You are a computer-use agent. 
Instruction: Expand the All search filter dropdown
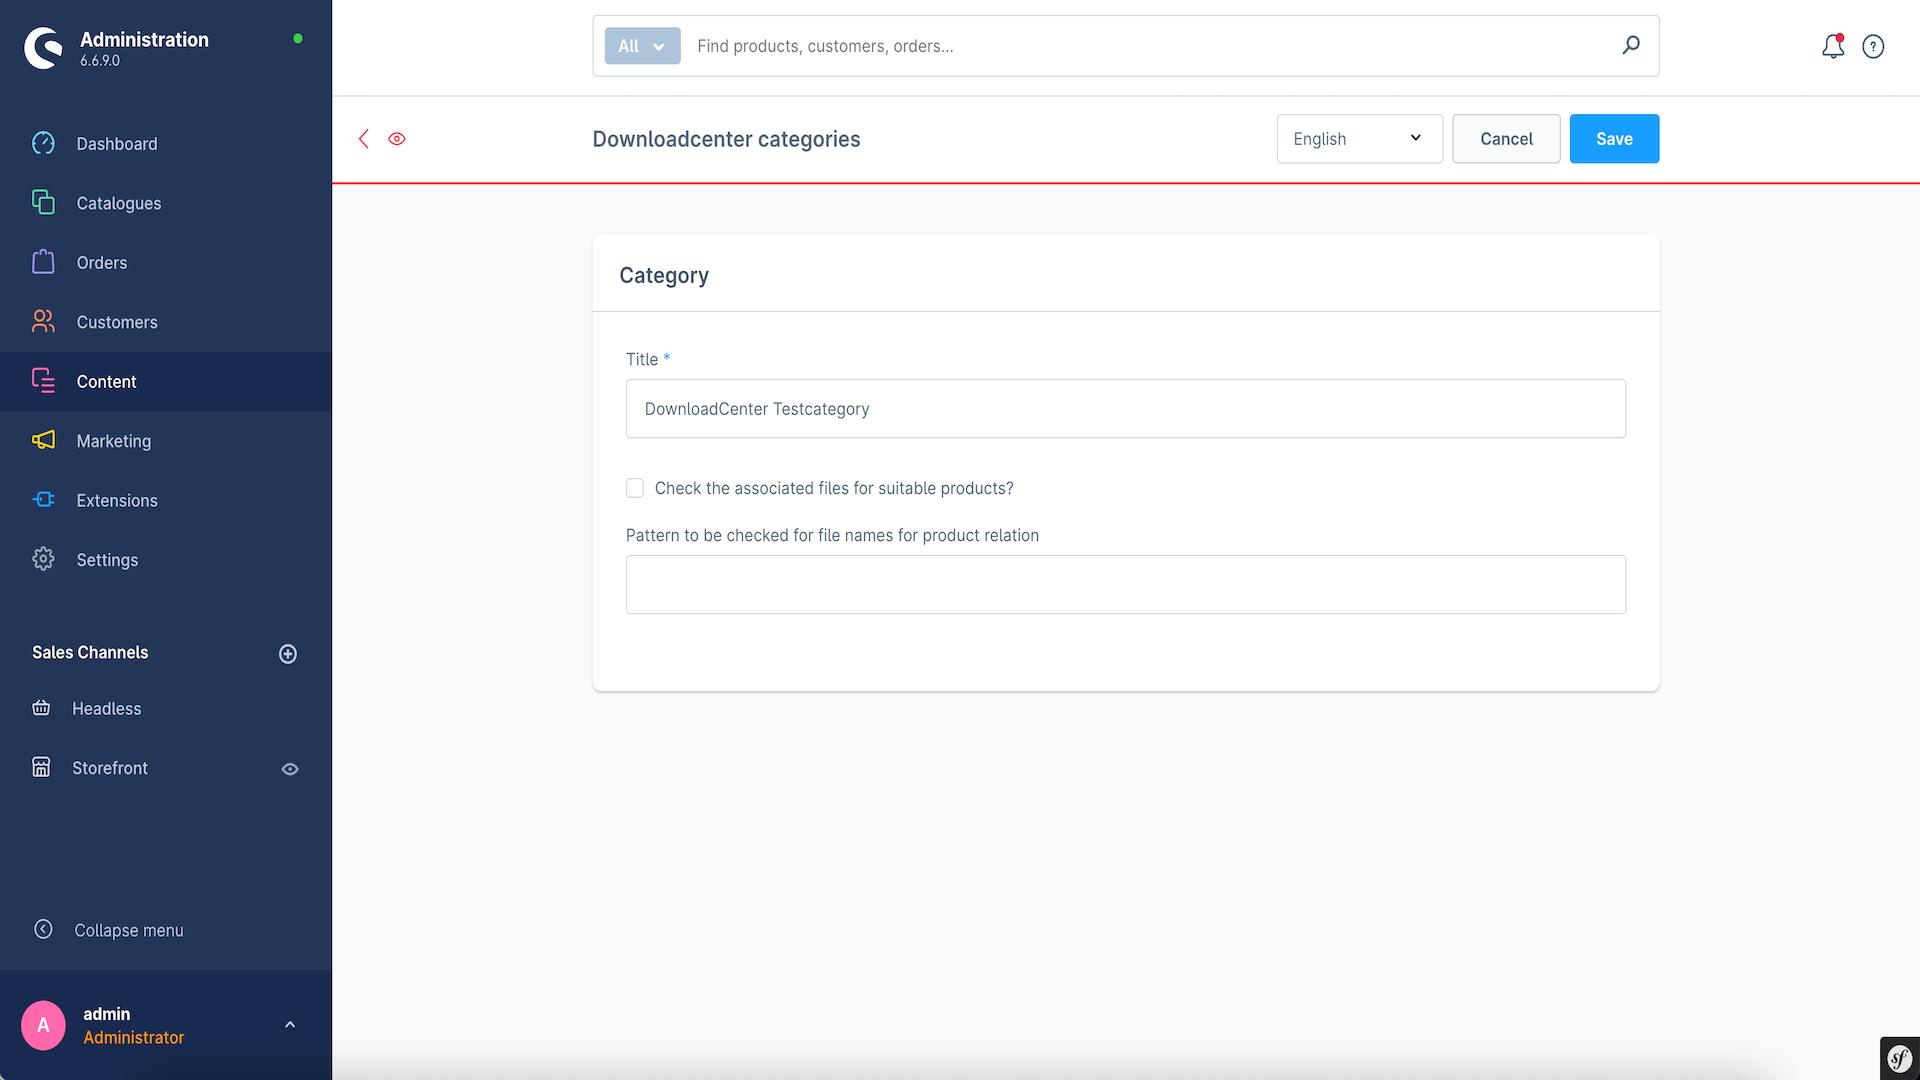pyautogui.click(x=640, y=46)
